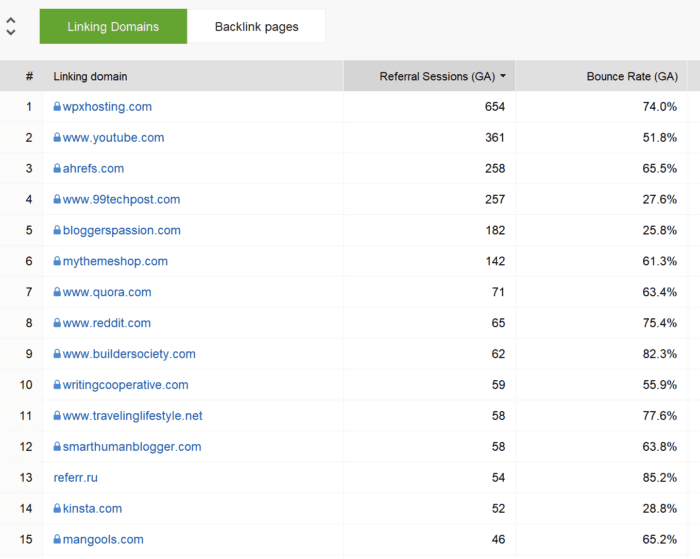Click the lock icon beside www.99techpost.com
The width and height of the screenshot is (700, 559).
[x=57, y=199]
